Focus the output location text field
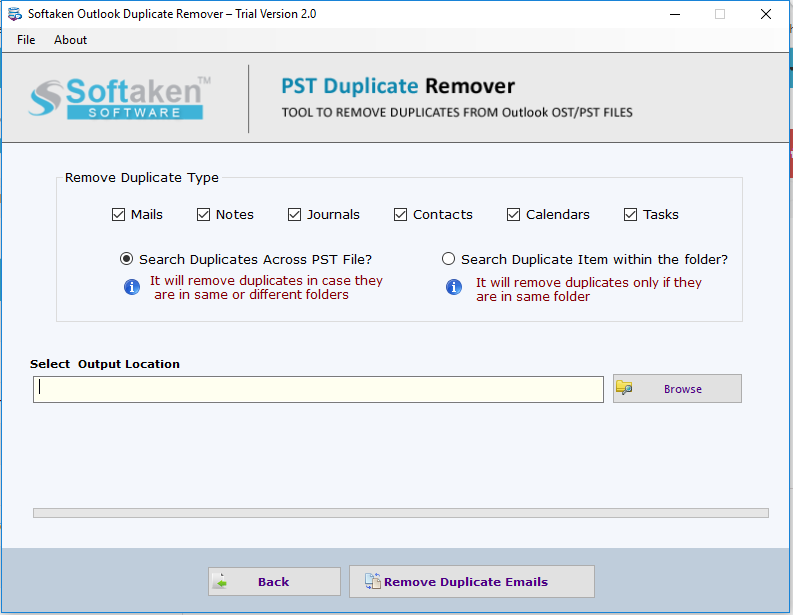793x615 pixels. [x=318, y=389]
